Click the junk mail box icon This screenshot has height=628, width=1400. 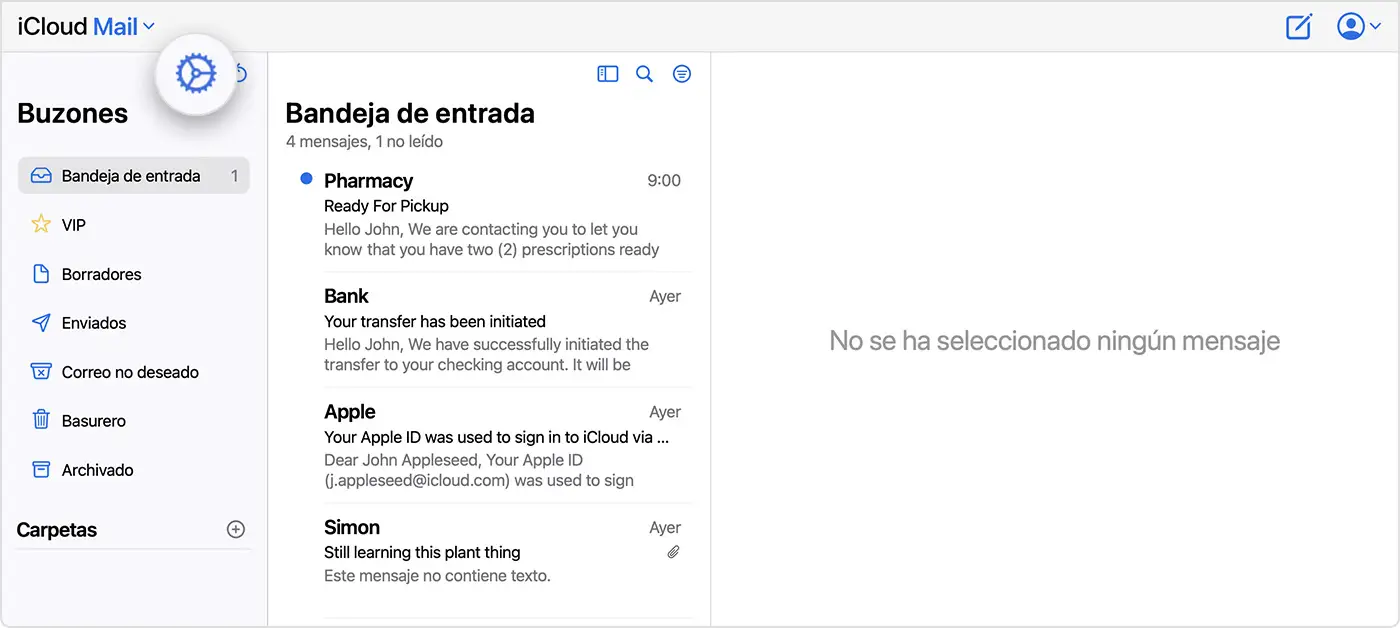point(41,372)
